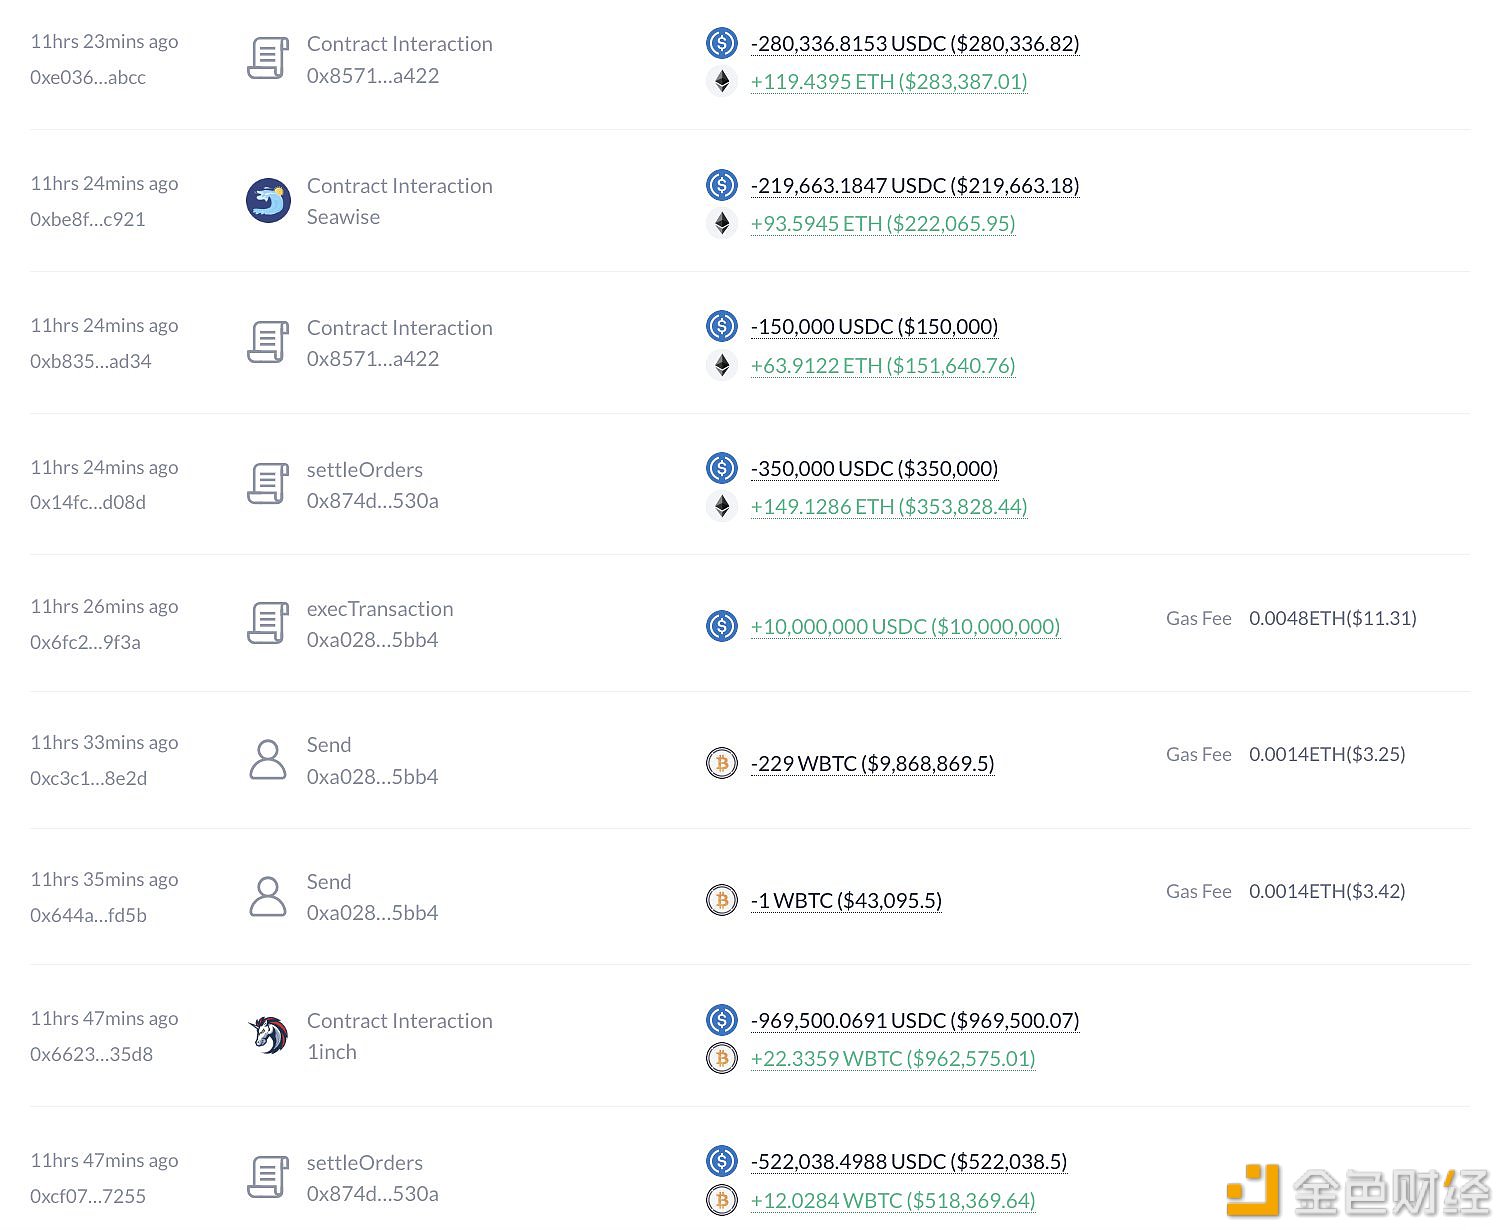The height and width of the screenshot is (1230, 1504).
Task: Click the -1 WBTC amount
Action: 846,901
